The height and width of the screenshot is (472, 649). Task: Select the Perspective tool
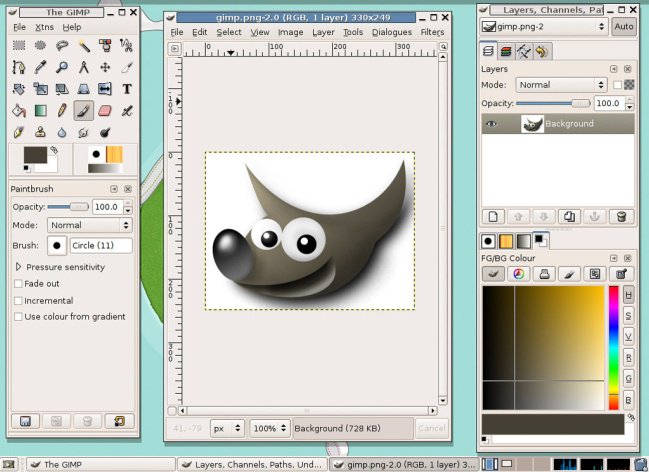pos(84,89)
